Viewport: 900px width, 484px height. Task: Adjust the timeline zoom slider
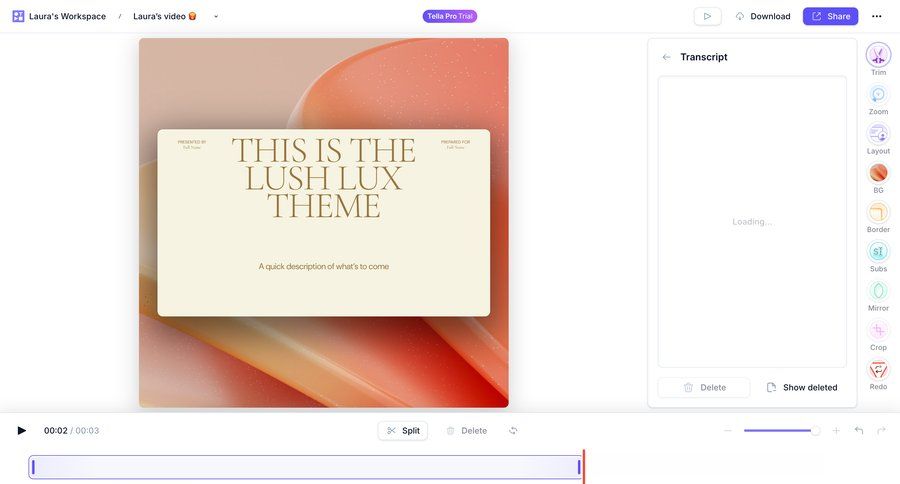click(782, 431)
